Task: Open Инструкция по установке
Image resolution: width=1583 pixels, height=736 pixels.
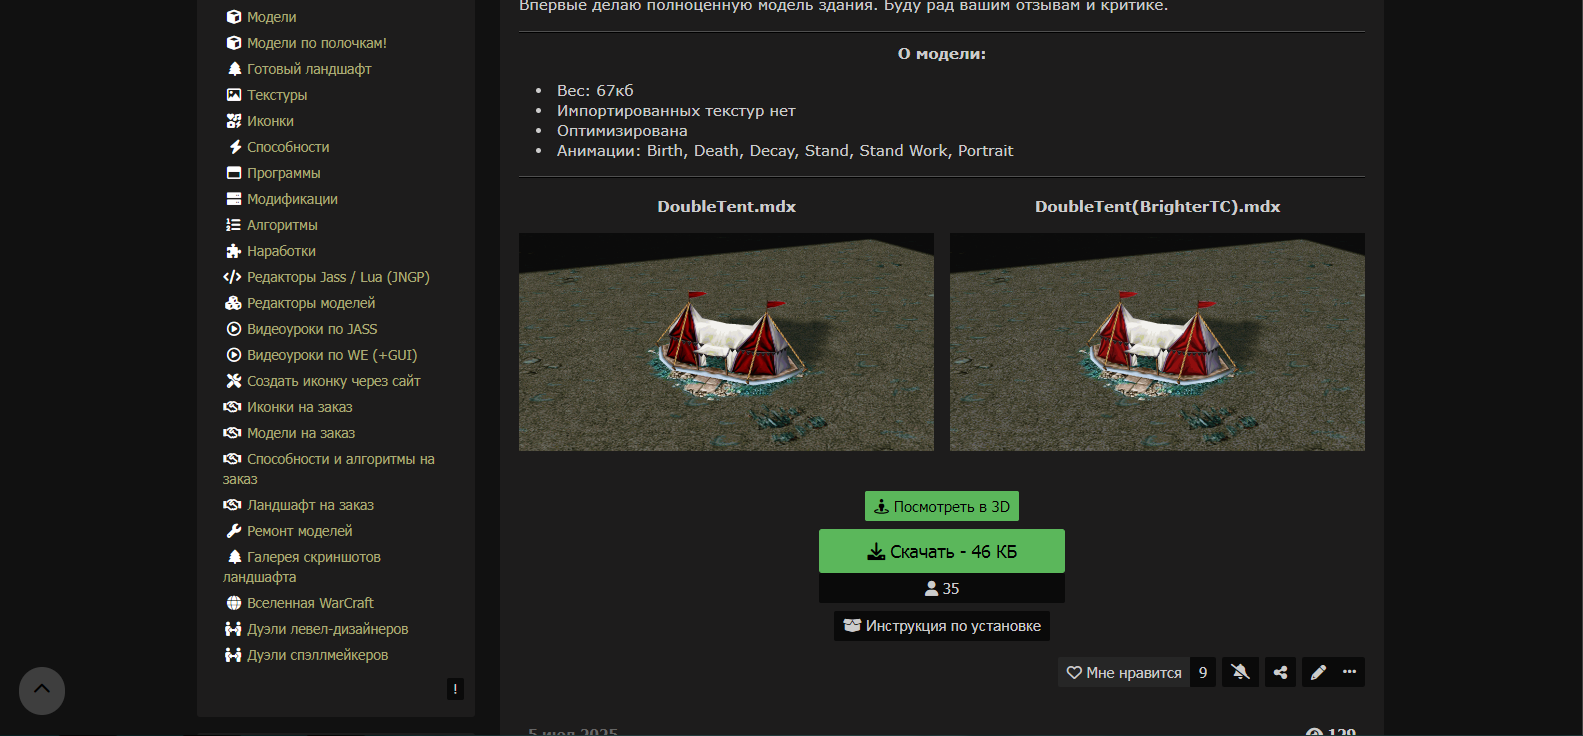Action: point(942,626)
